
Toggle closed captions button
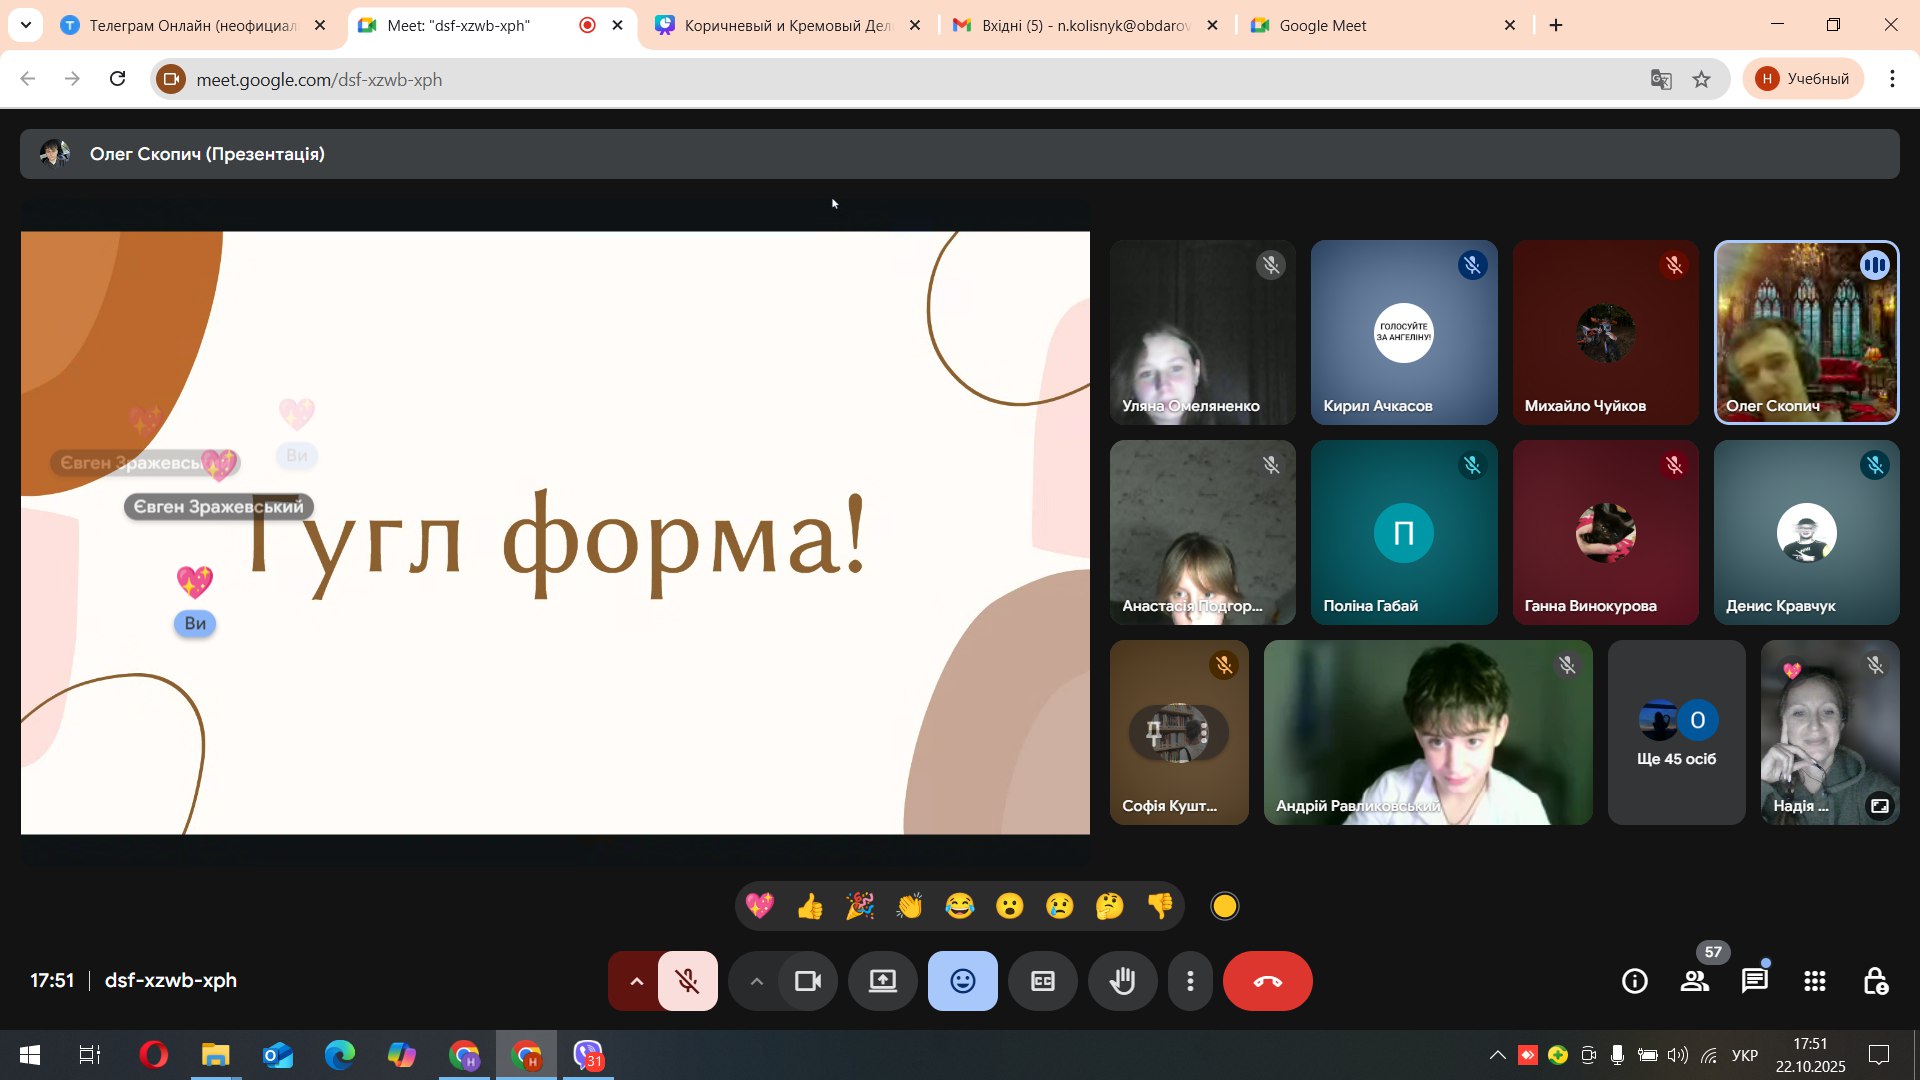pyautogui.click(x=1042, y=981)
